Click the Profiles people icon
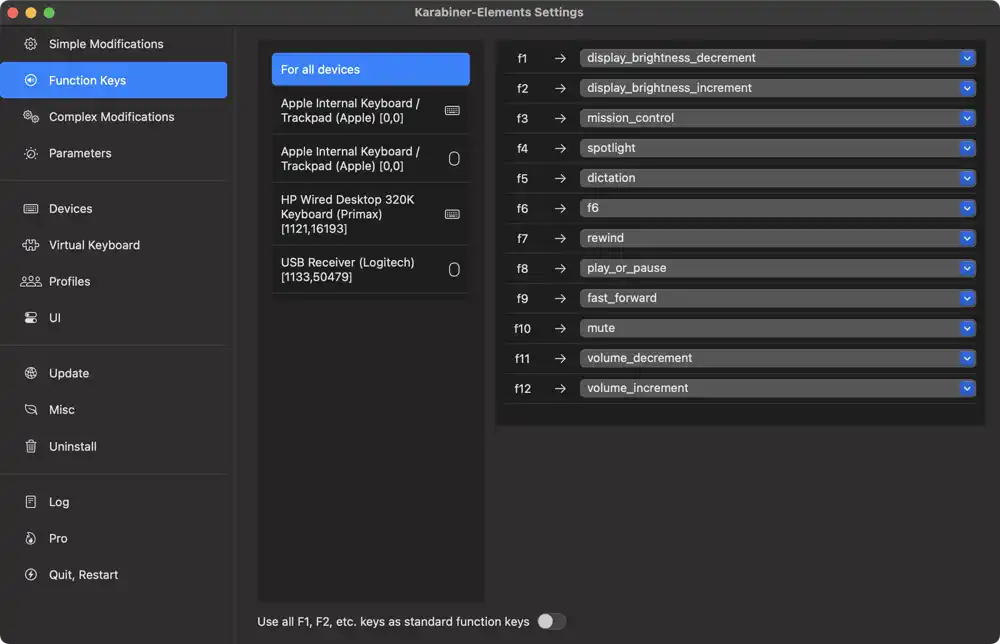The width and height of the screenshot is (1000, 644). (31, 282)
